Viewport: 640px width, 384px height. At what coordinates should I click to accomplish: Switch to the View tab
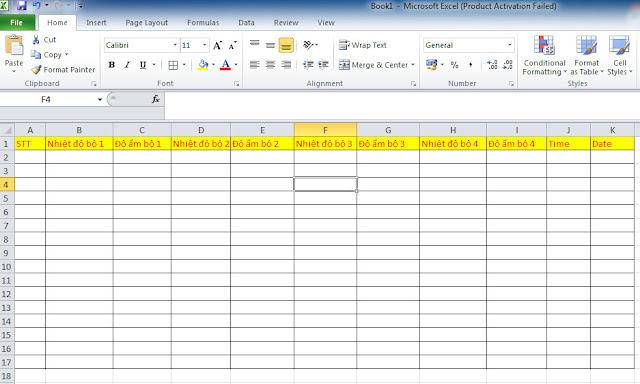(x=326, y=22)
